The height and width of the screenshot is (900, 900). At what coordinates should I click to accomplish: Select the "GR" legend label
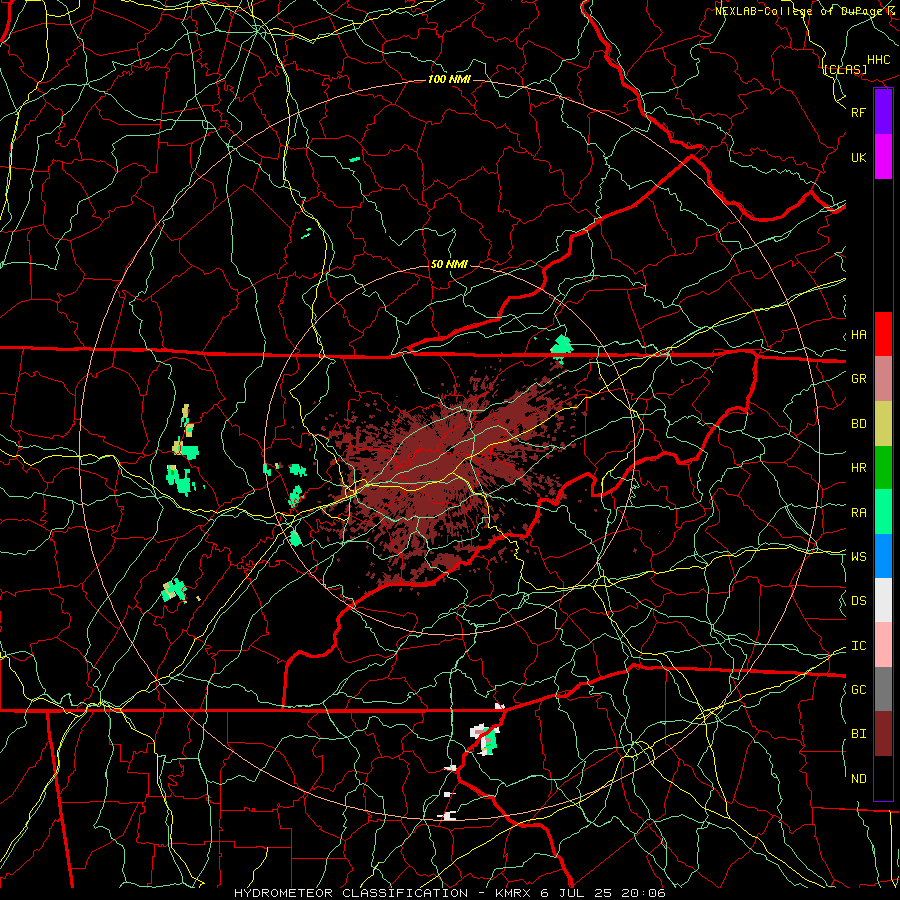click(x=858, y=379)
